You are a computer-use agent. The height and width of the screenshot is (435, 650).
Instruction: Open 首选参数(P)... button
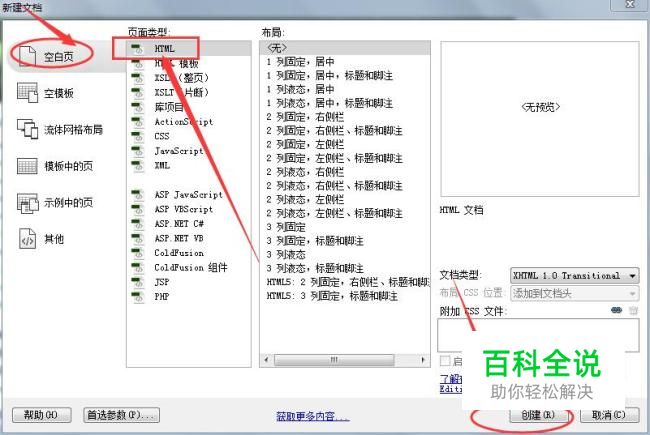[x=121, y=415]
